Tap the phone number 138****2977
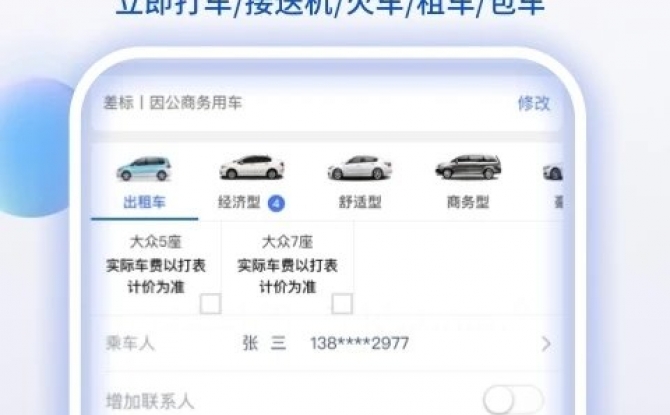 point(359,343)
